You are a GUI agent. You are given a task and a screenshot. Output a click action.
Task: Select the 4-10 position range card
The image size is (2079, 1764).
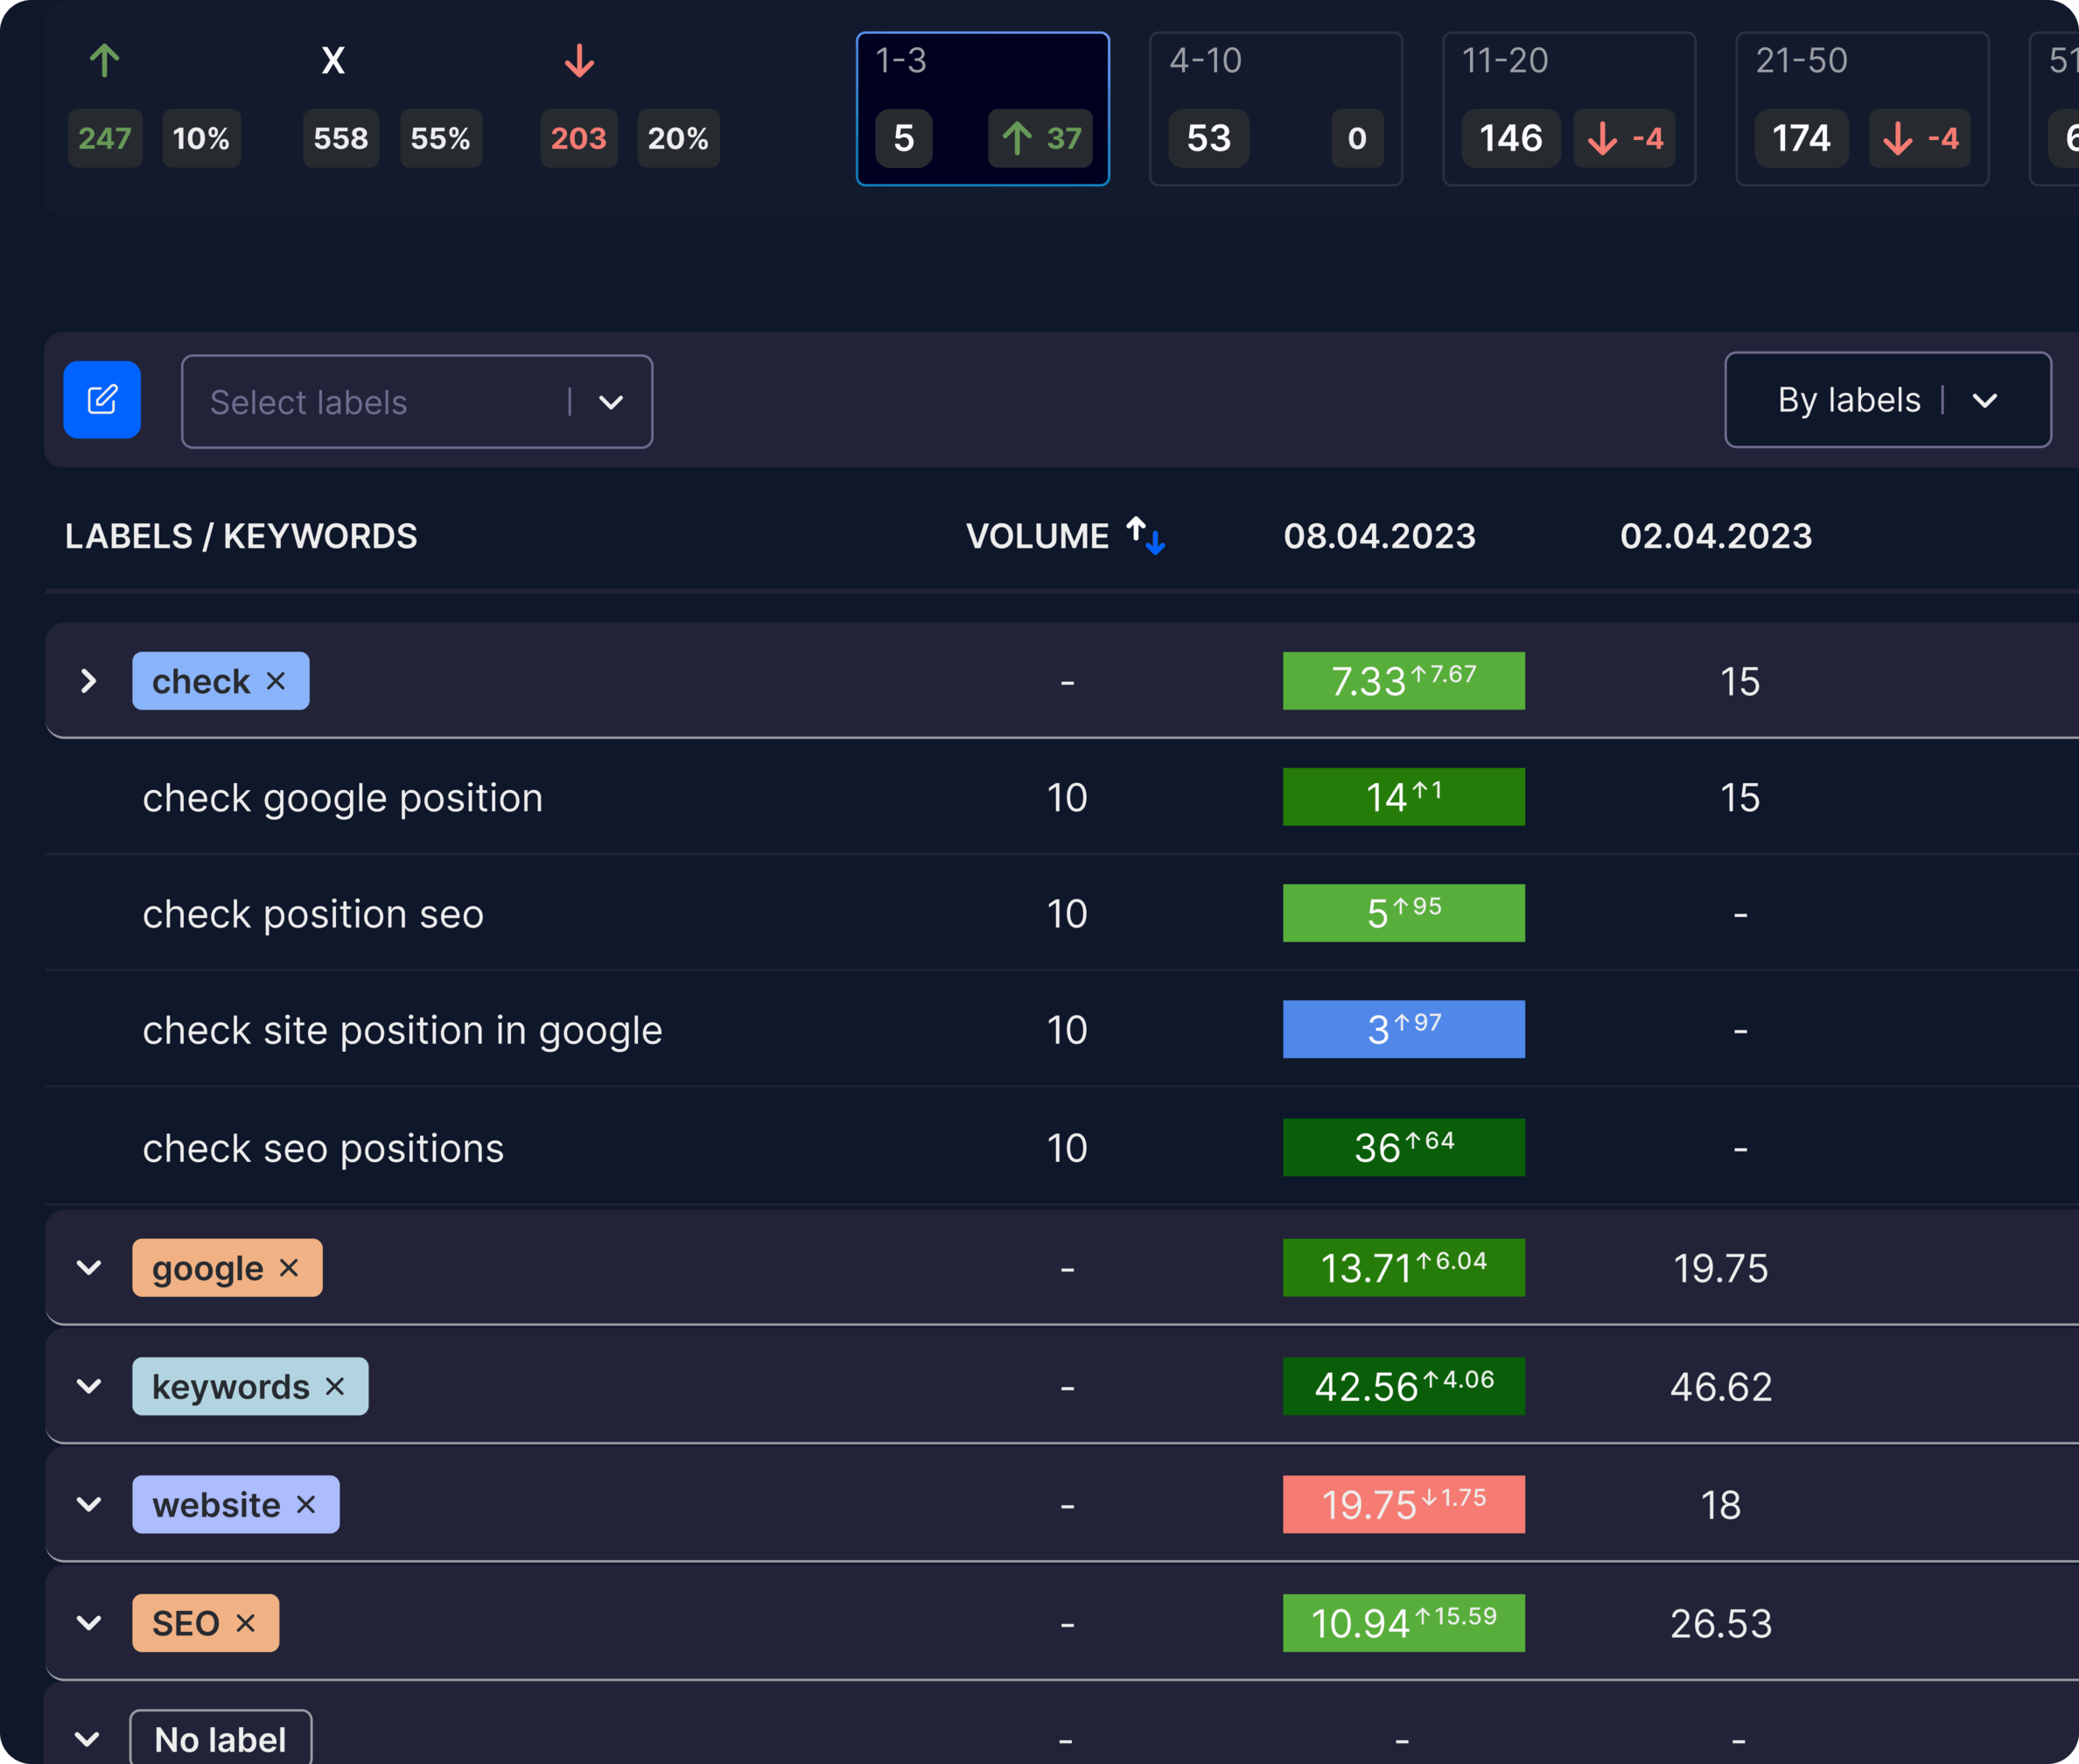1276,109
